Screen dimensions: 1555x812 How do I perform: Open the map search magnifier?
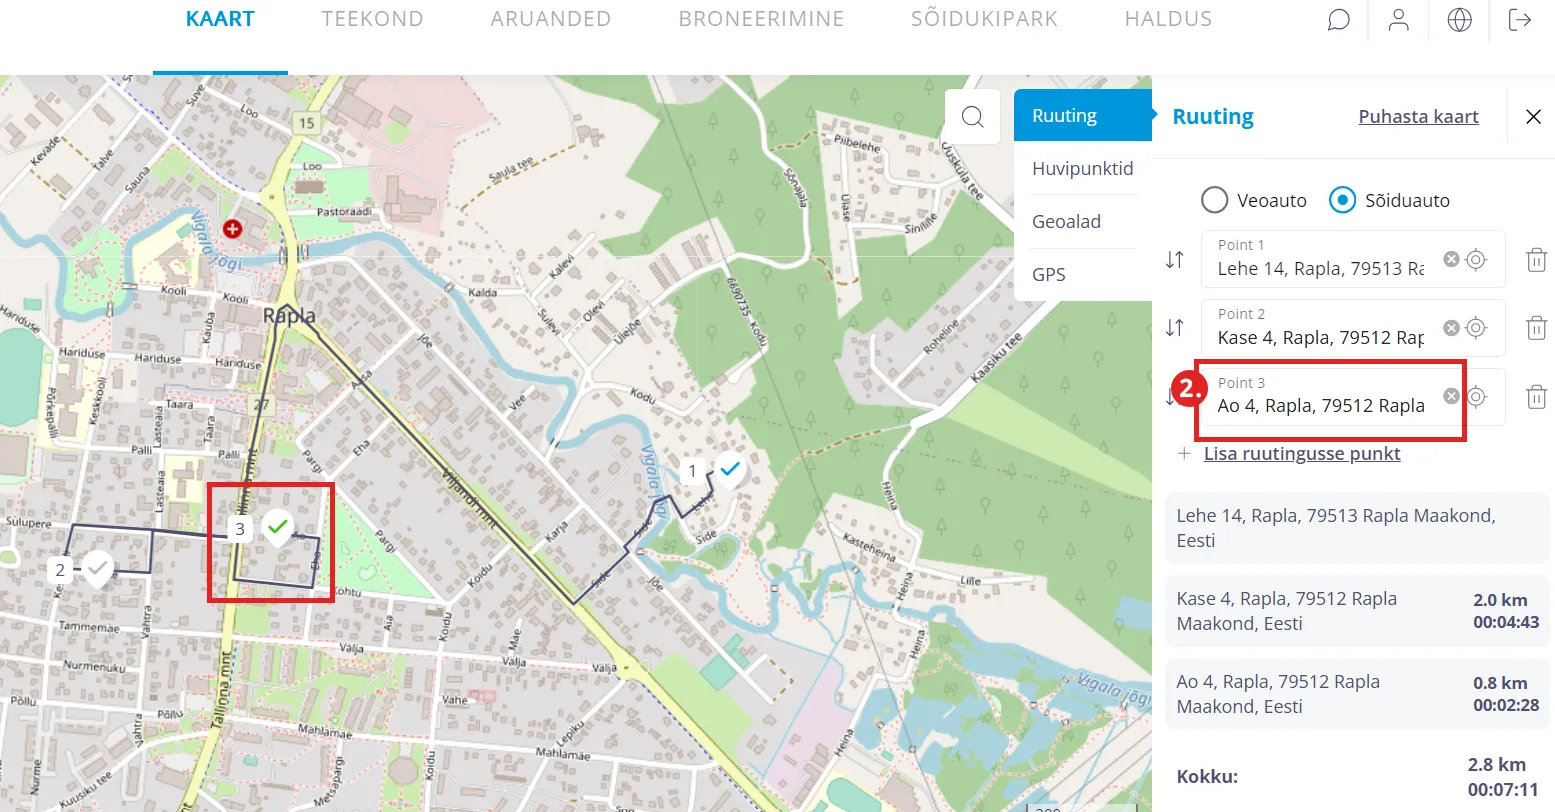972,117
